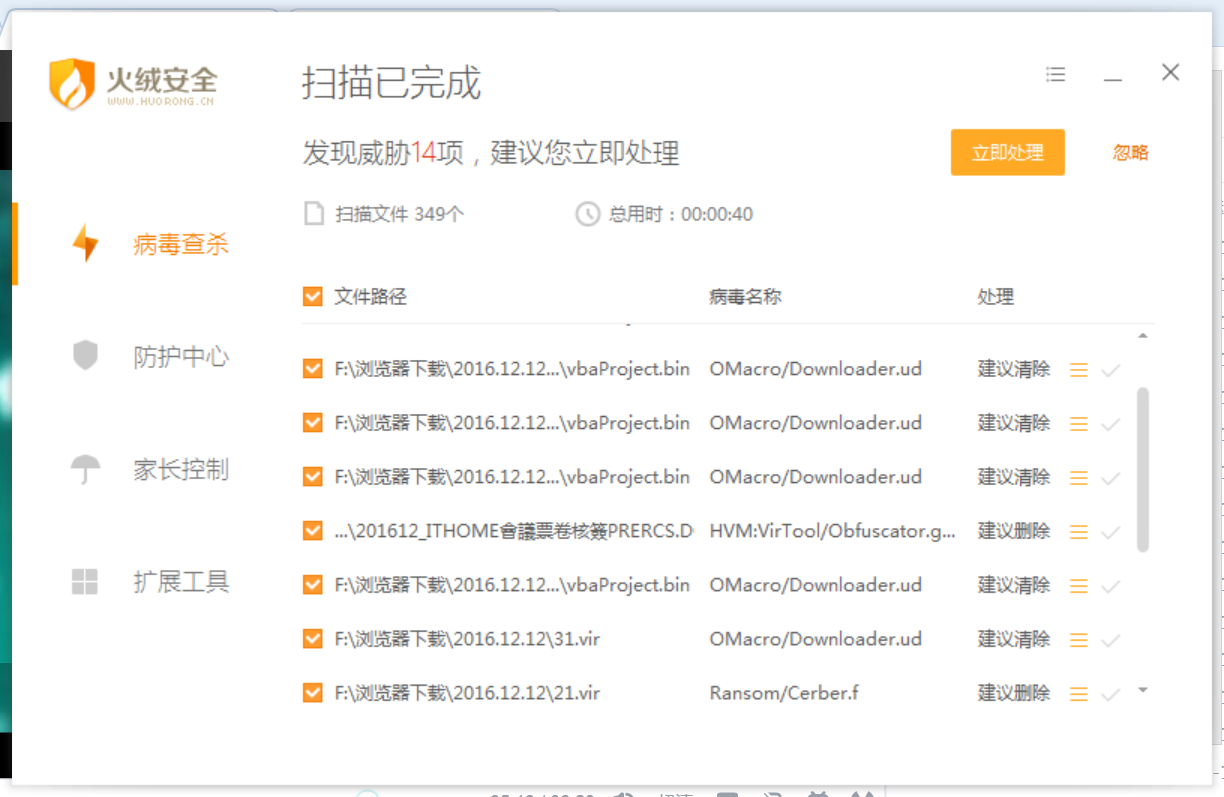Click scroll-down arrow of threat list
1224x797 pixels.
click(1143, 690)
